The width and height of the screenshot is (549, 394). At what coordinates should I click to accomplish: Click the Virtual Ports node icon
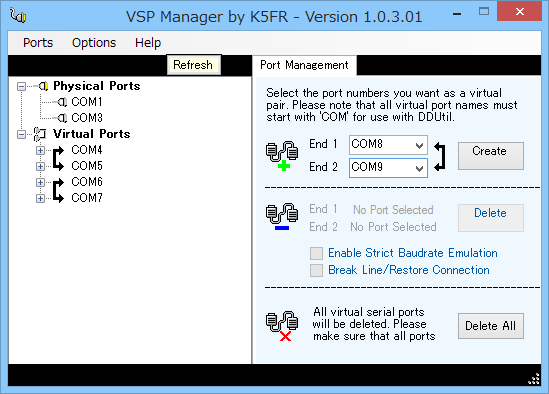click(40, 134)
